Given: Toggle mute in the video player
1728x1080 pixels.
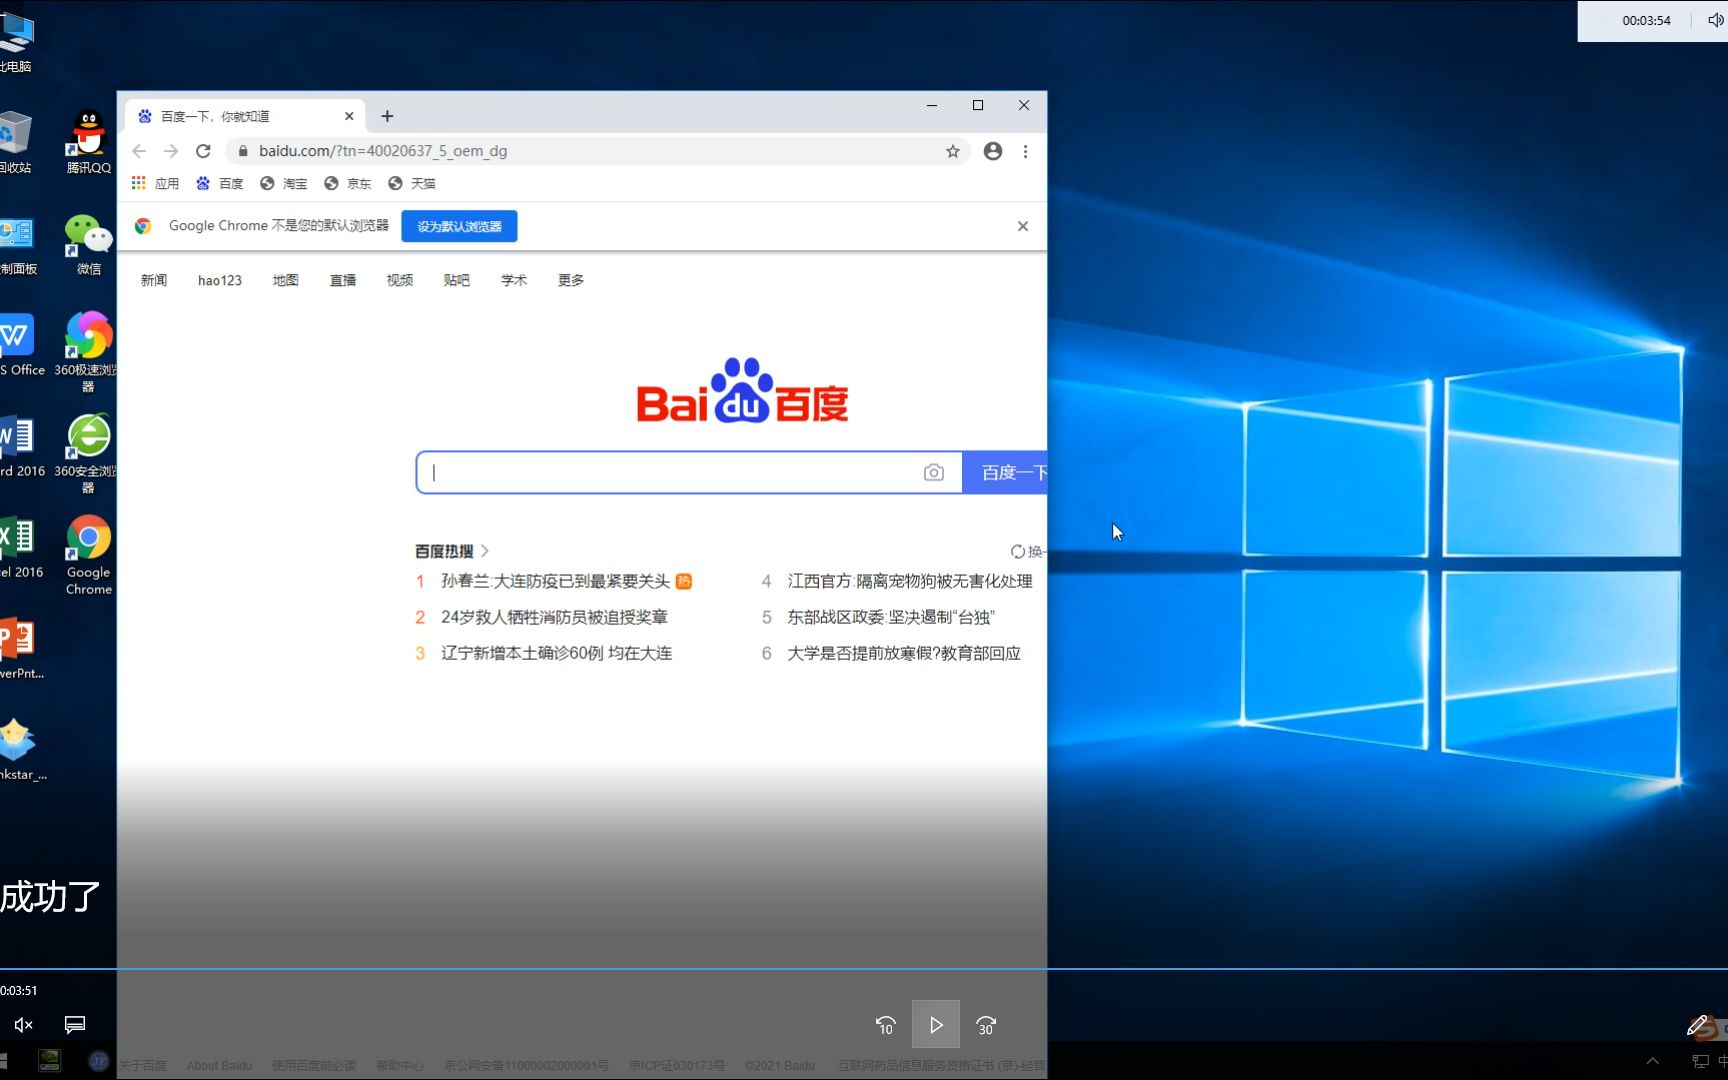Looking at the screenshot, I should tap(24, 1024).
